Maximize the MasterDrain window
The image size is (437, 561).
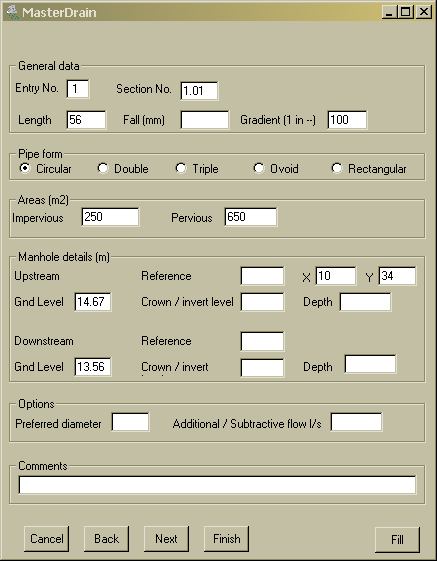point(406,12)
